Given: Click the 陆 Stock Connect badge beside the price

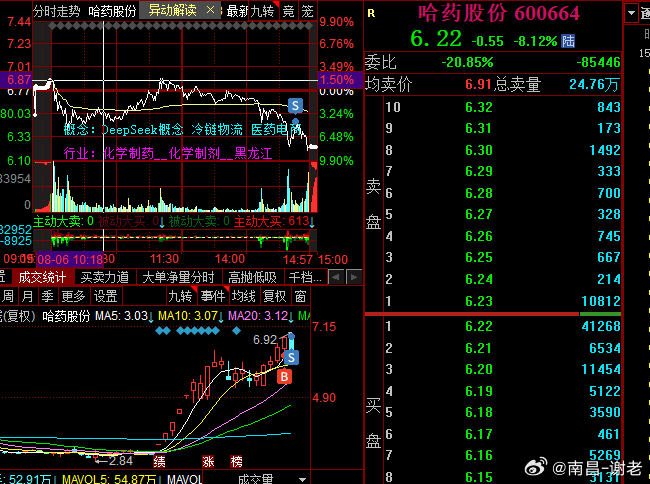Looking at the screenshot, I should [568, 41].
